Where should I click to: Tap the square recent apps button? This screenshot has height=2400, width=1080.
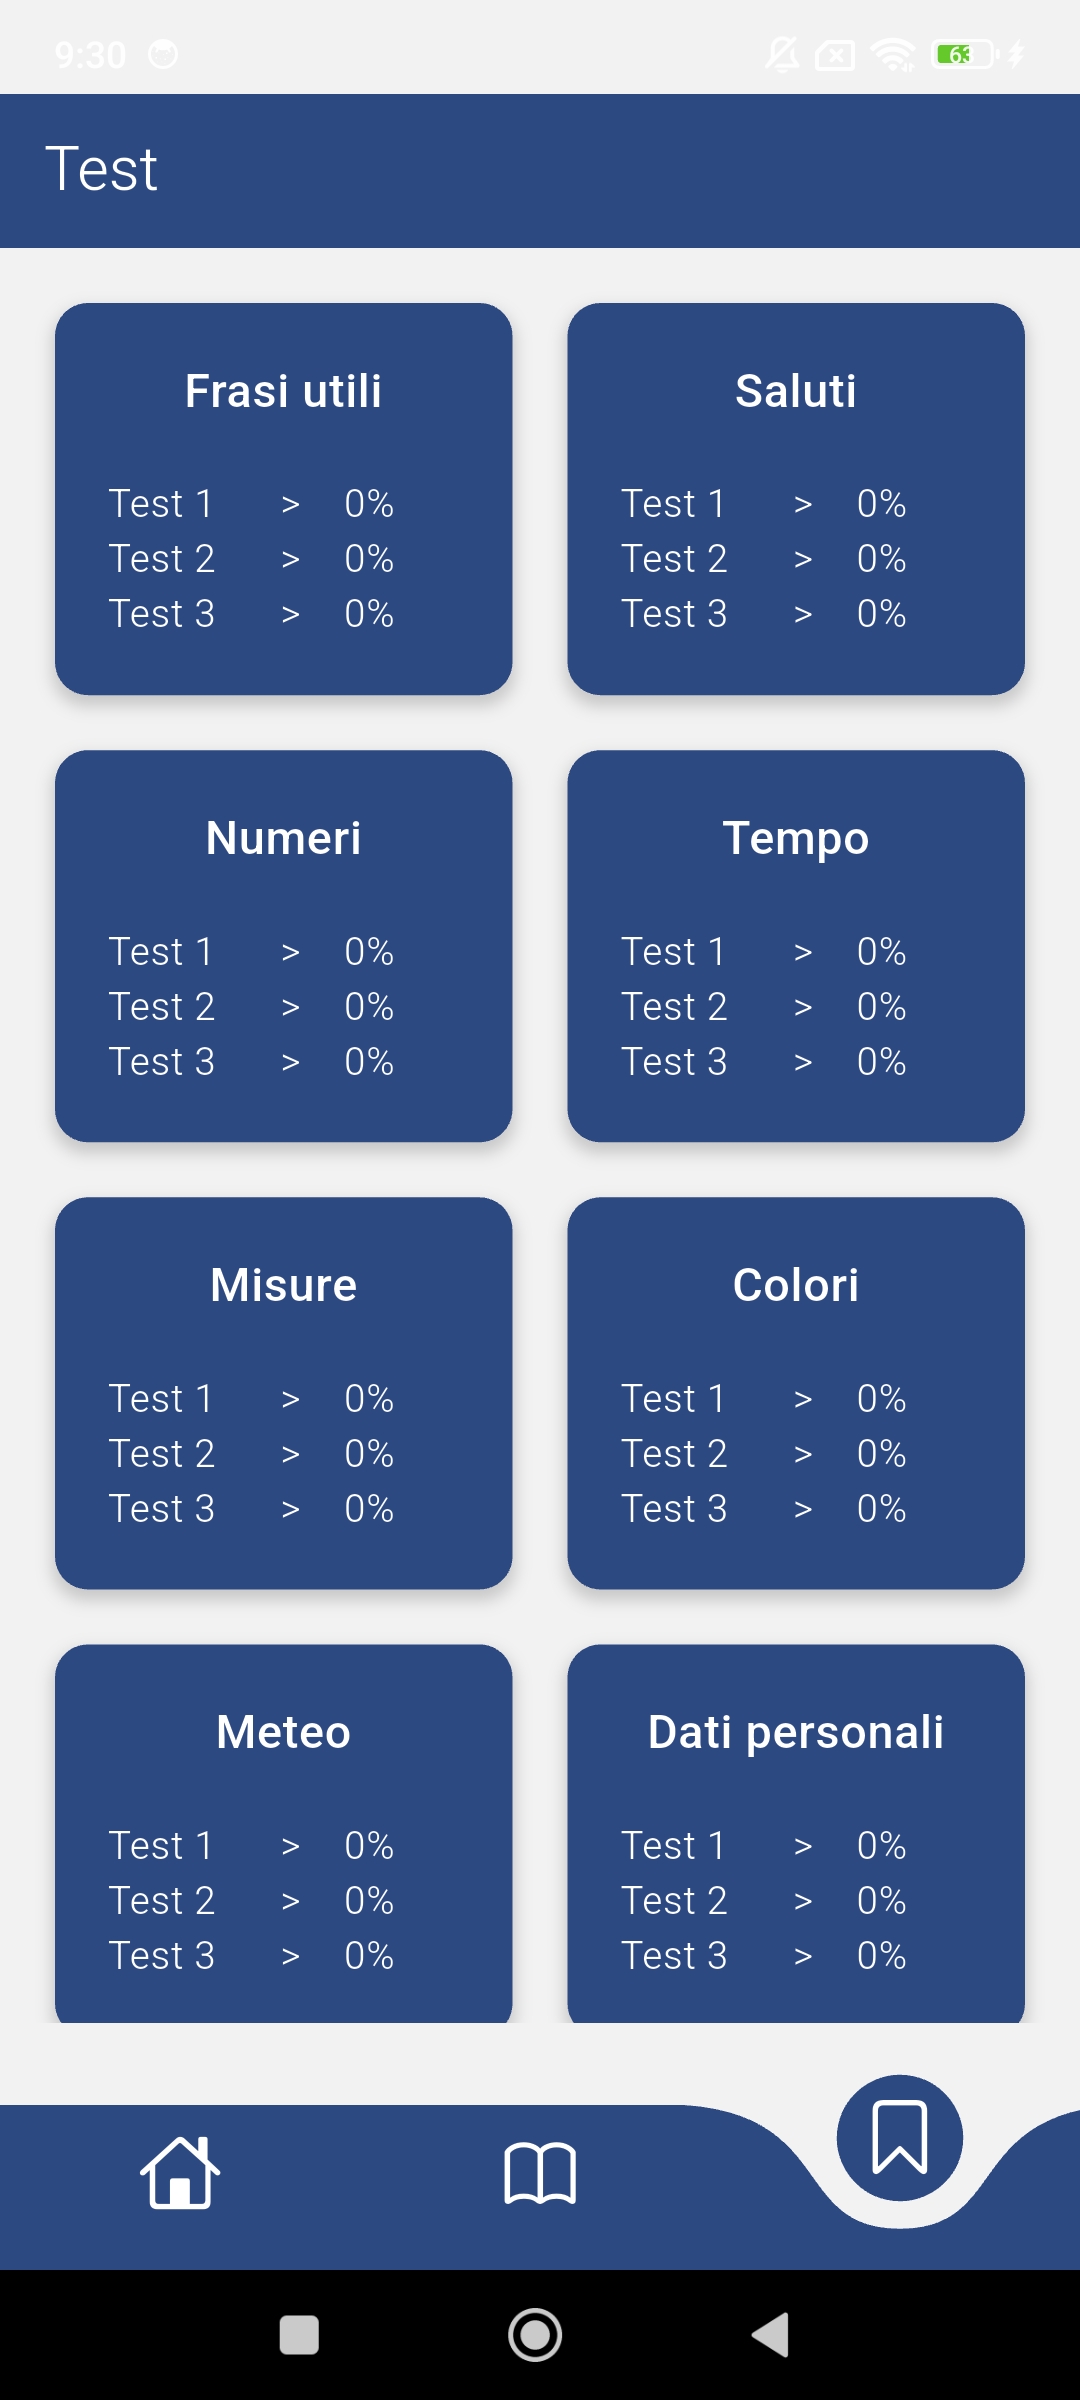tap(299, 2336)
